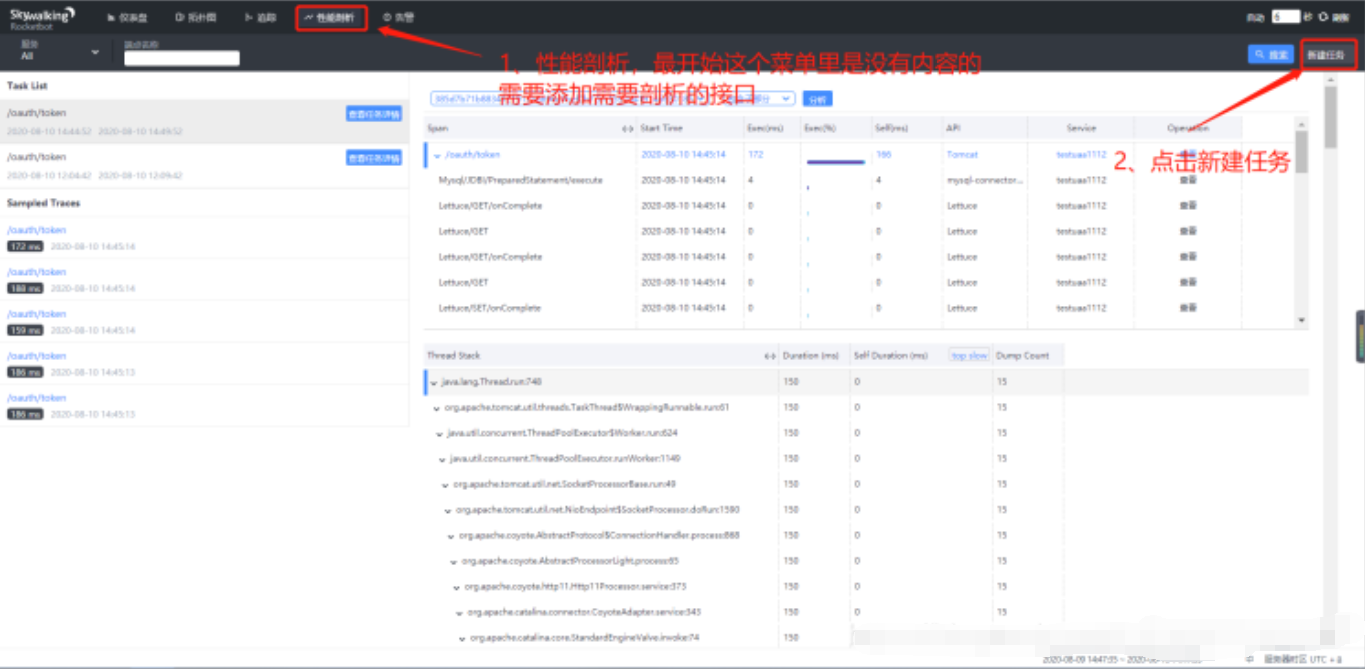Open the 188 ms sampled trace
The width and height of the screenshot is (1367, 669).
tap(204, 280)
